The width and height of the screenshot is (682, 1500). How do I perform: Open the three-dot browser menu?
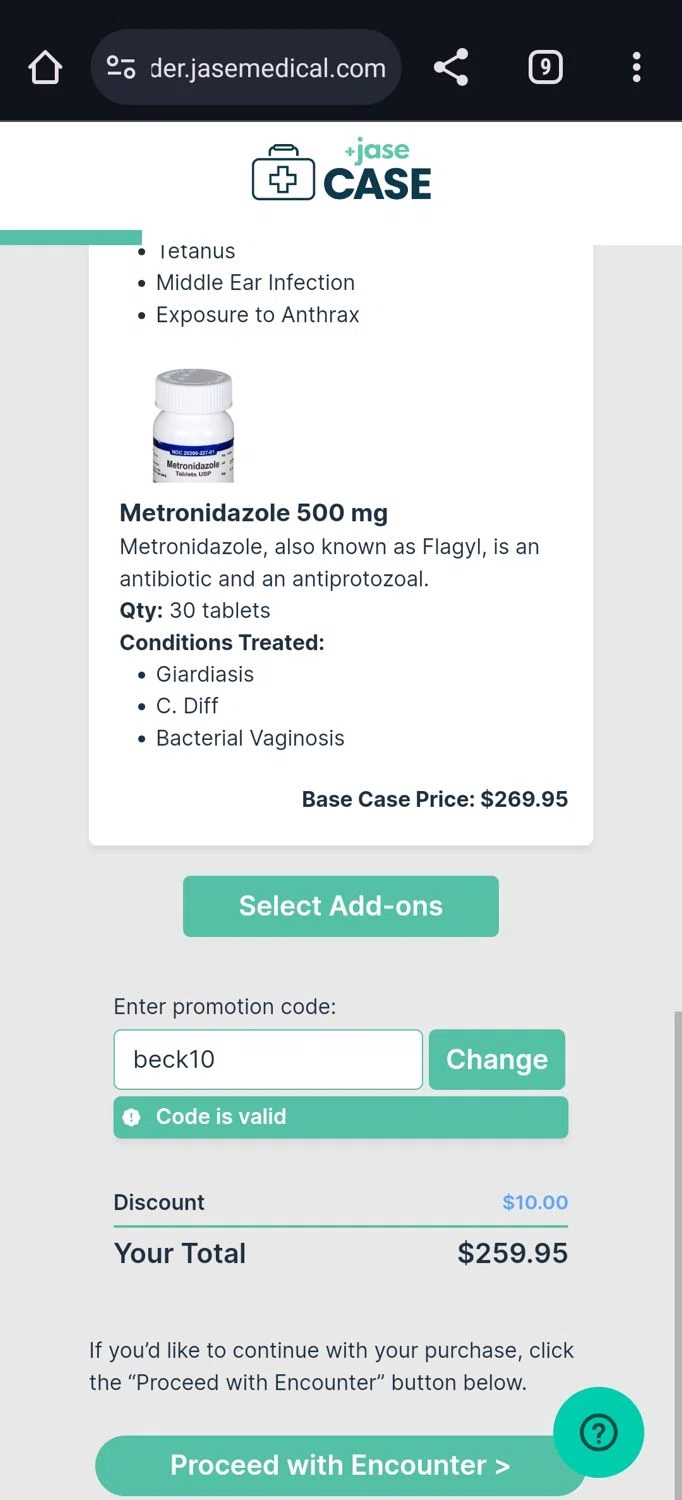click(636, 68)
